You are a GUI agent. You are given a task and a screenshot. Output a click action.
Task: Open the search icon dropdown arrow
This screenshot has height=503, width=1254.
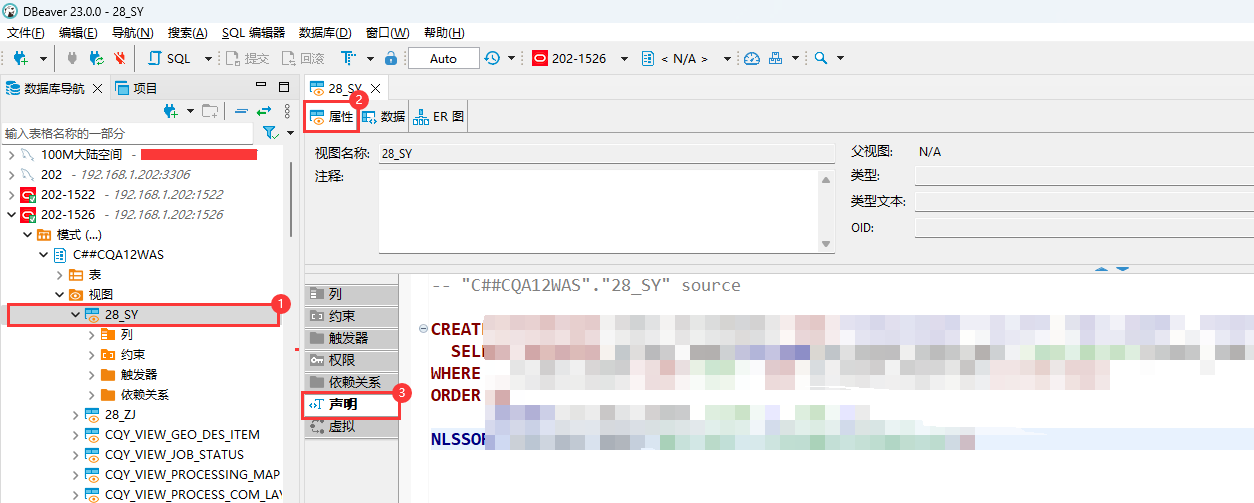tap(840, 58)
